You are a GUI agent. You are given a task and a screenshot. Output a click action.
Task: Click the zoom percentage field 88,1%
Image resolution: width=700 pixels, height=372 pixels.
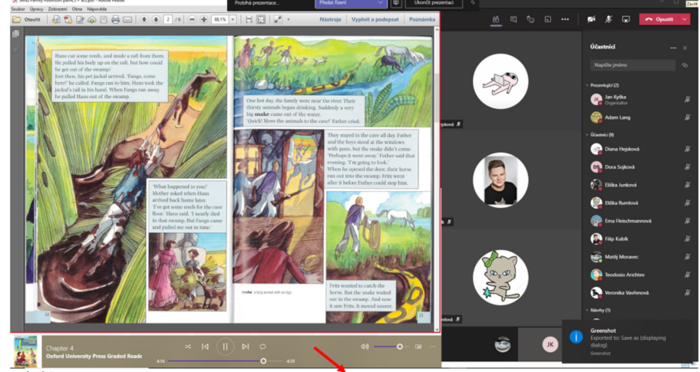tap(221, 20)
